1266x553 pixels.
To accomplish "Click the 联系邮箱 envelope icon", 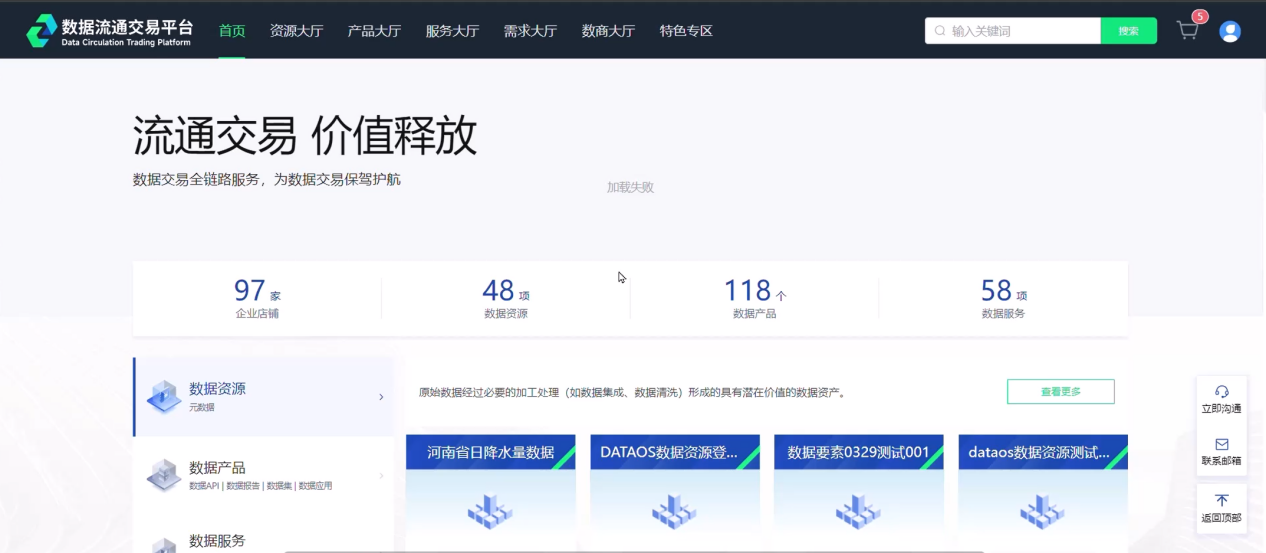I will click(1221, 444).
